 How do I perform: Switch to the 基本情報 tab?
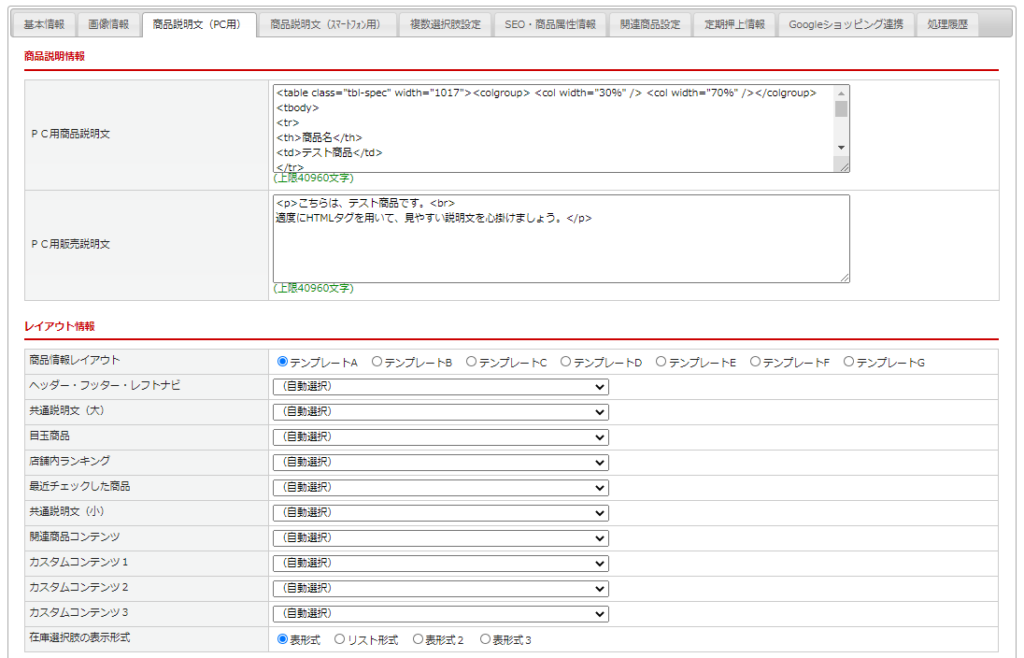coord(44,24)
